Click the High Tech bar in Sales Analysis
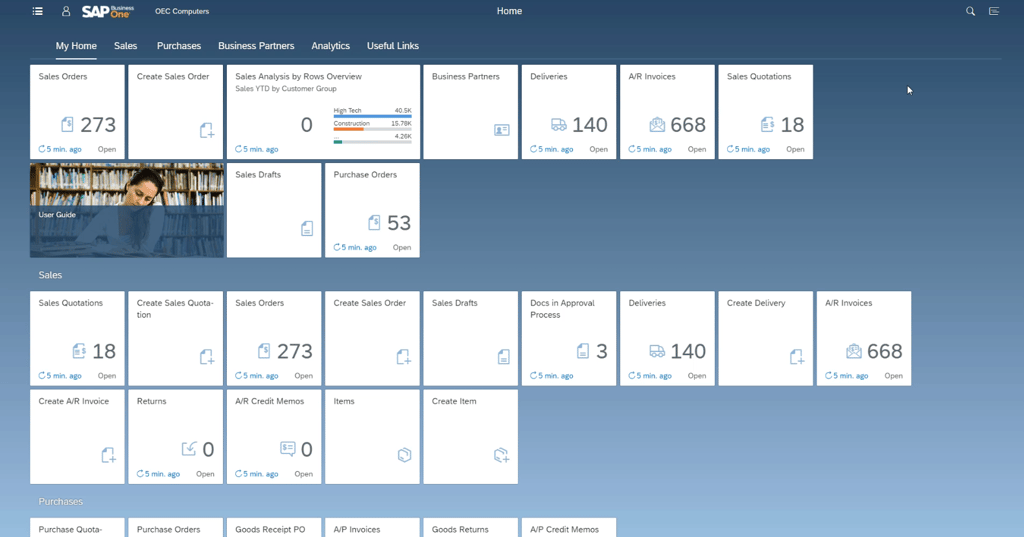1024x537 pixels. (372, 117)
